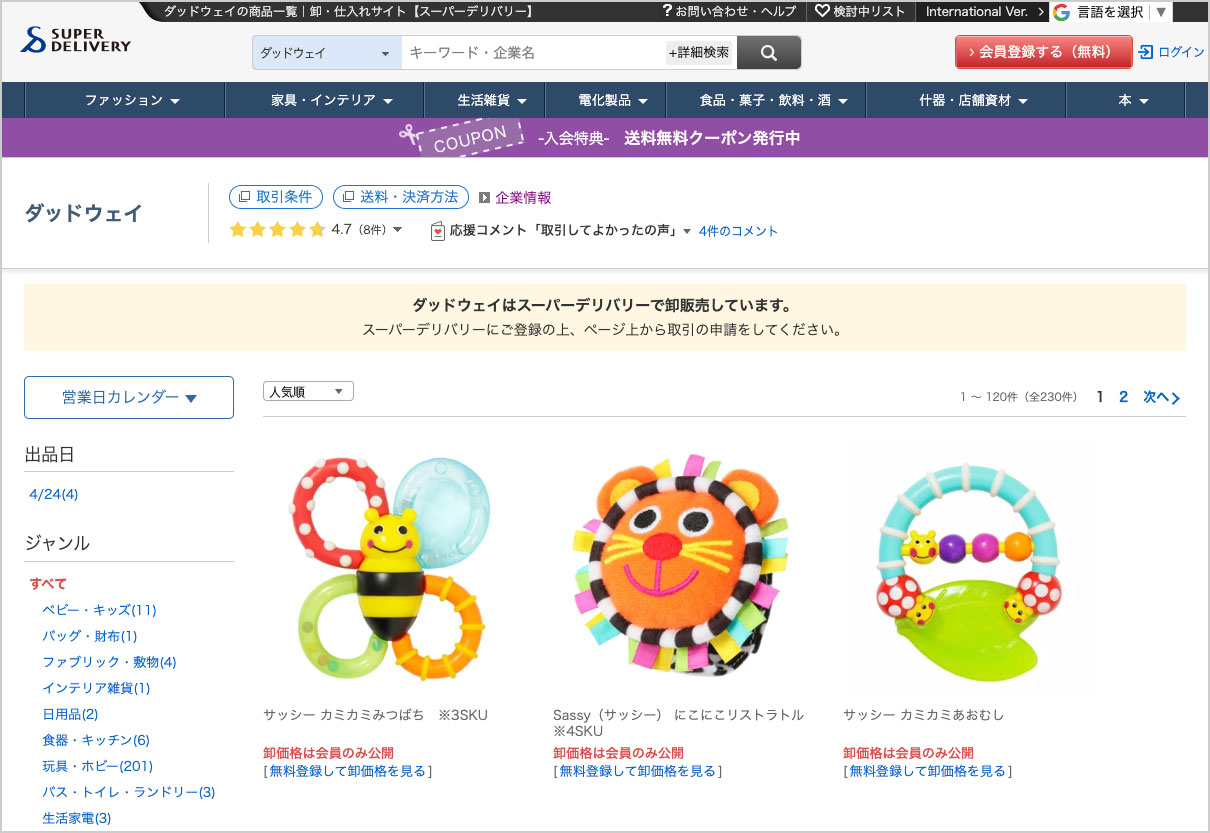
Task: Click the heart comment note icon
Action: 437,231
